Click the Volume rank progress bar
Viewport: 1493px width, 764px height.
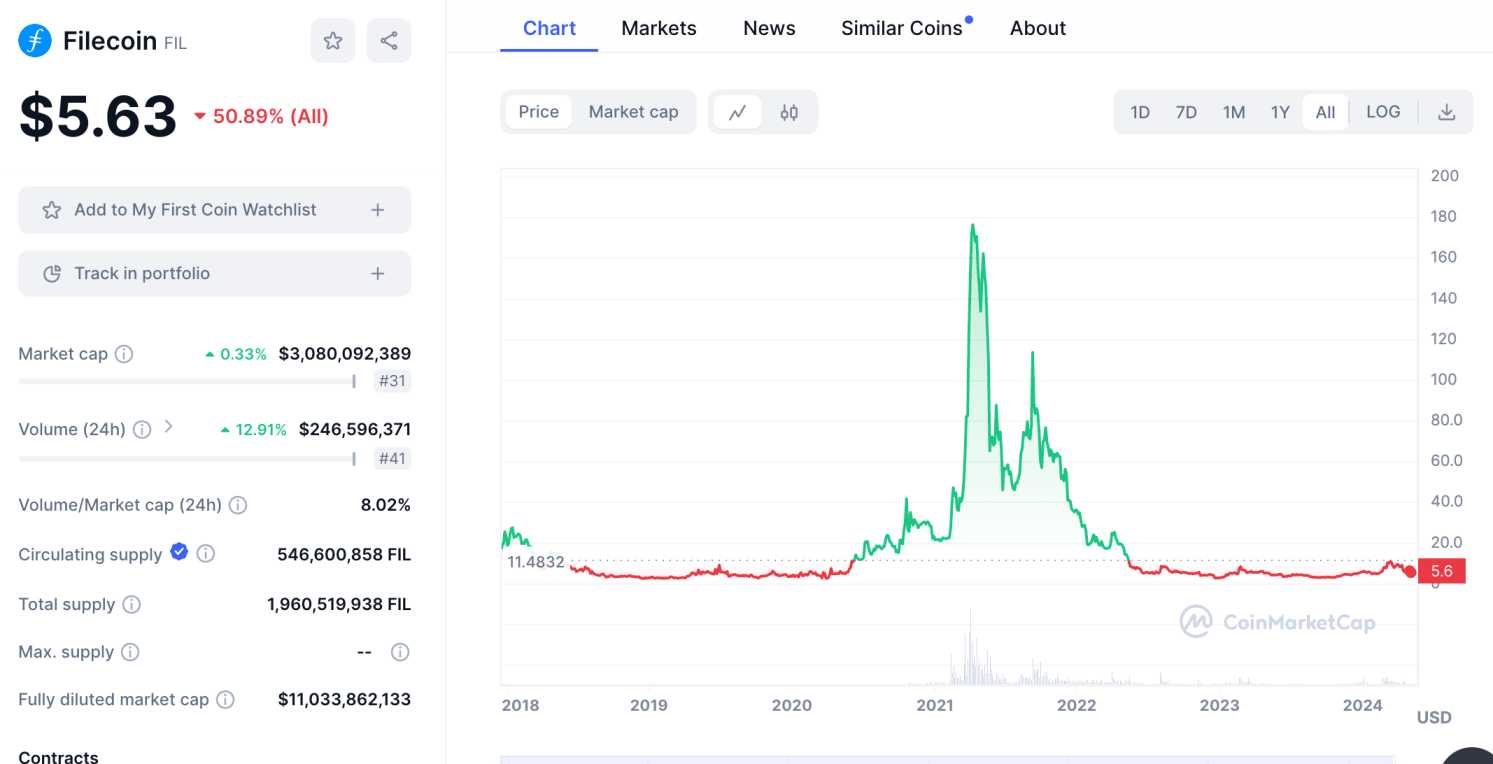[x=187, y=459]
